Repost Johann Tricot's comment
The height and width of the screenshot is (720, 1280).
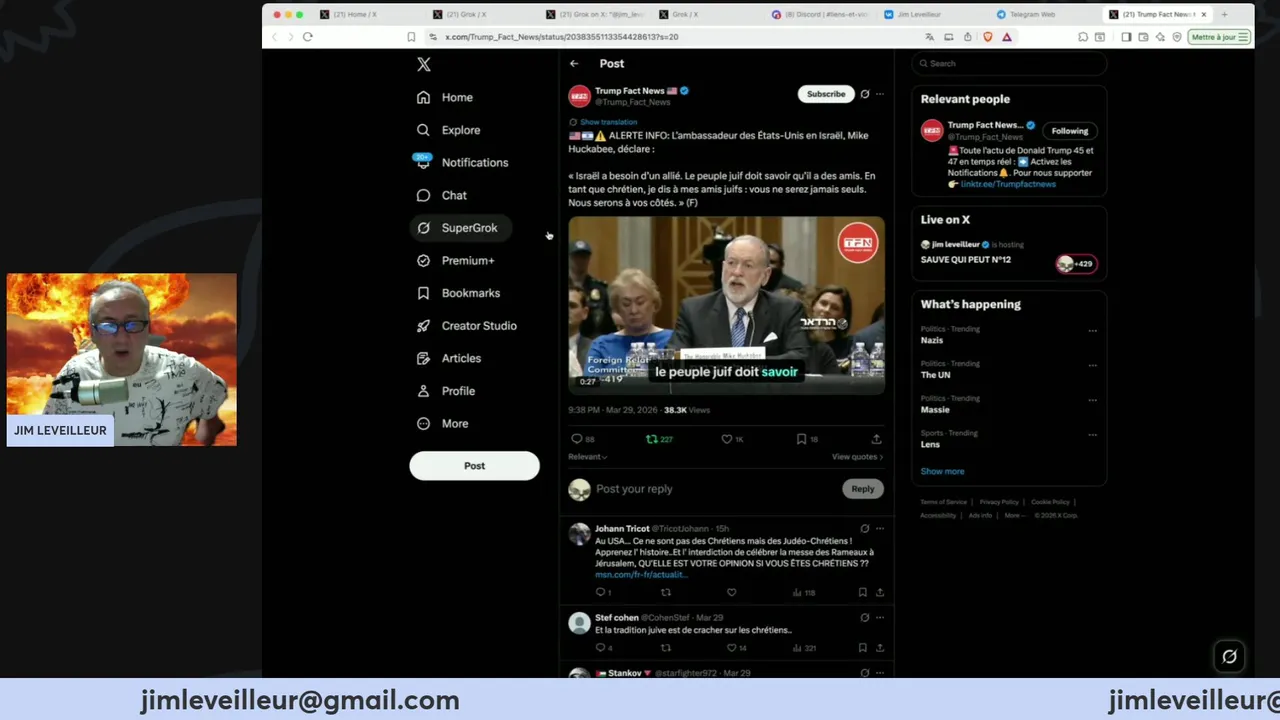tap(666, 593)
